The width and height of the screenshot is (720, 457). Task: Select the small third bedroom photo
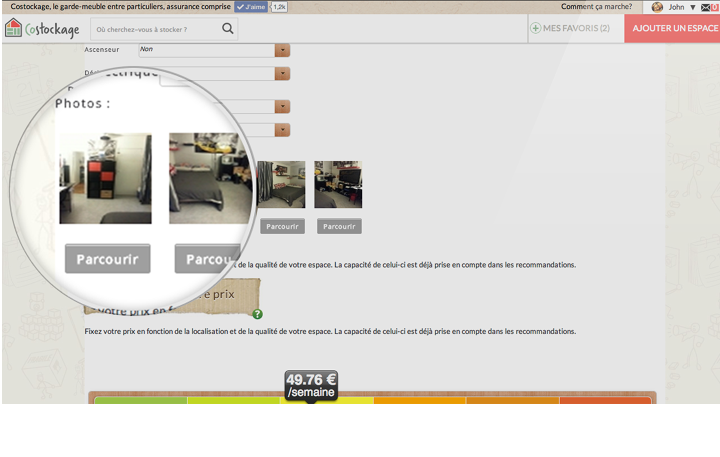281,184
